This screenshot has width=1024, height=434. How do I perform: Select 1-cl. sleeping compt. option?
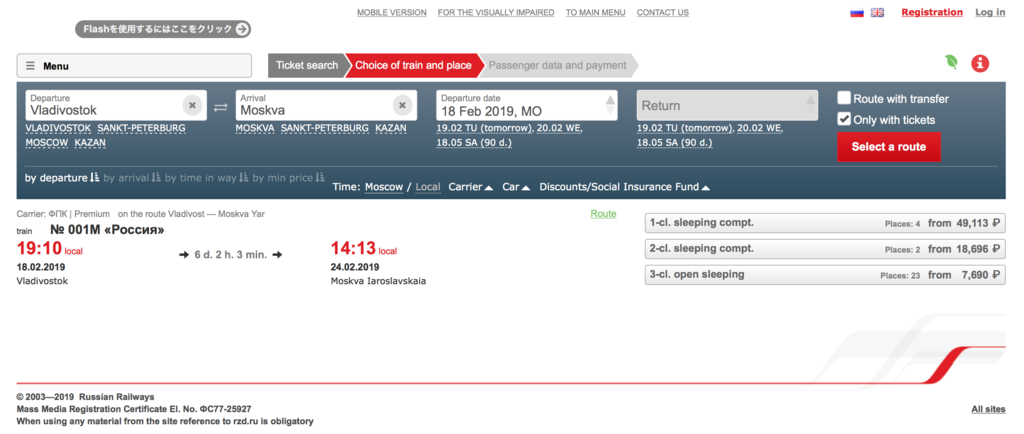825,223
